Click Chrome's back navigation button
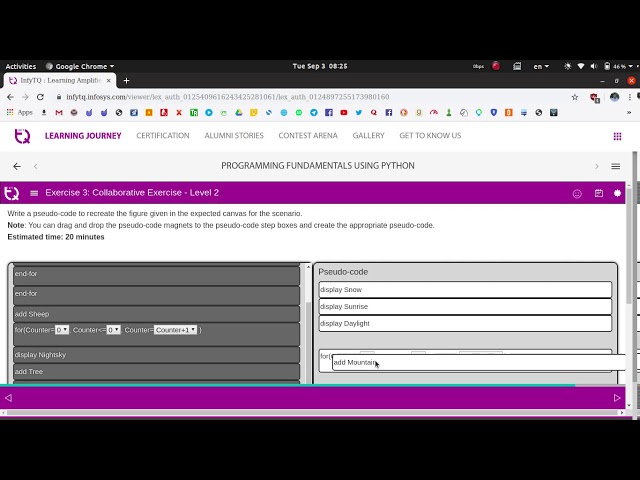This screenshot has height=480, width=640. (x=10, y=97)
